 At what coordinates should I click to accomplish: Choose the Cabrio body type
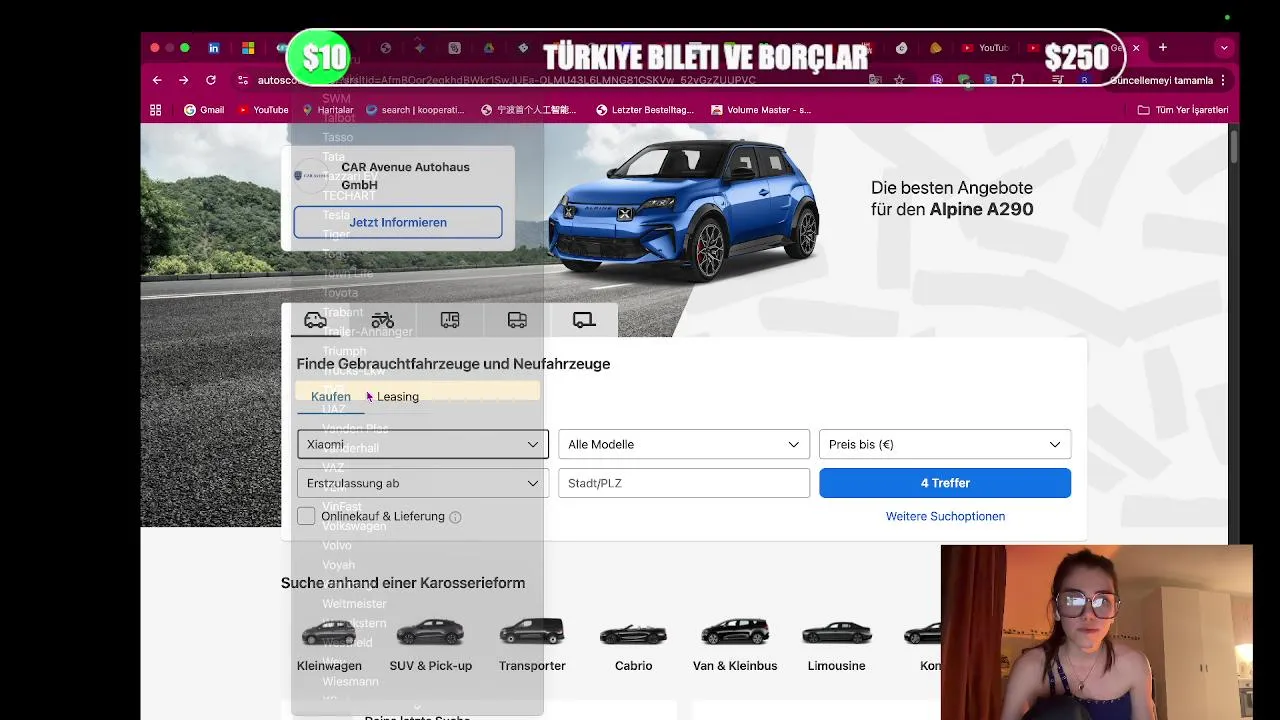tap(633, 645)
